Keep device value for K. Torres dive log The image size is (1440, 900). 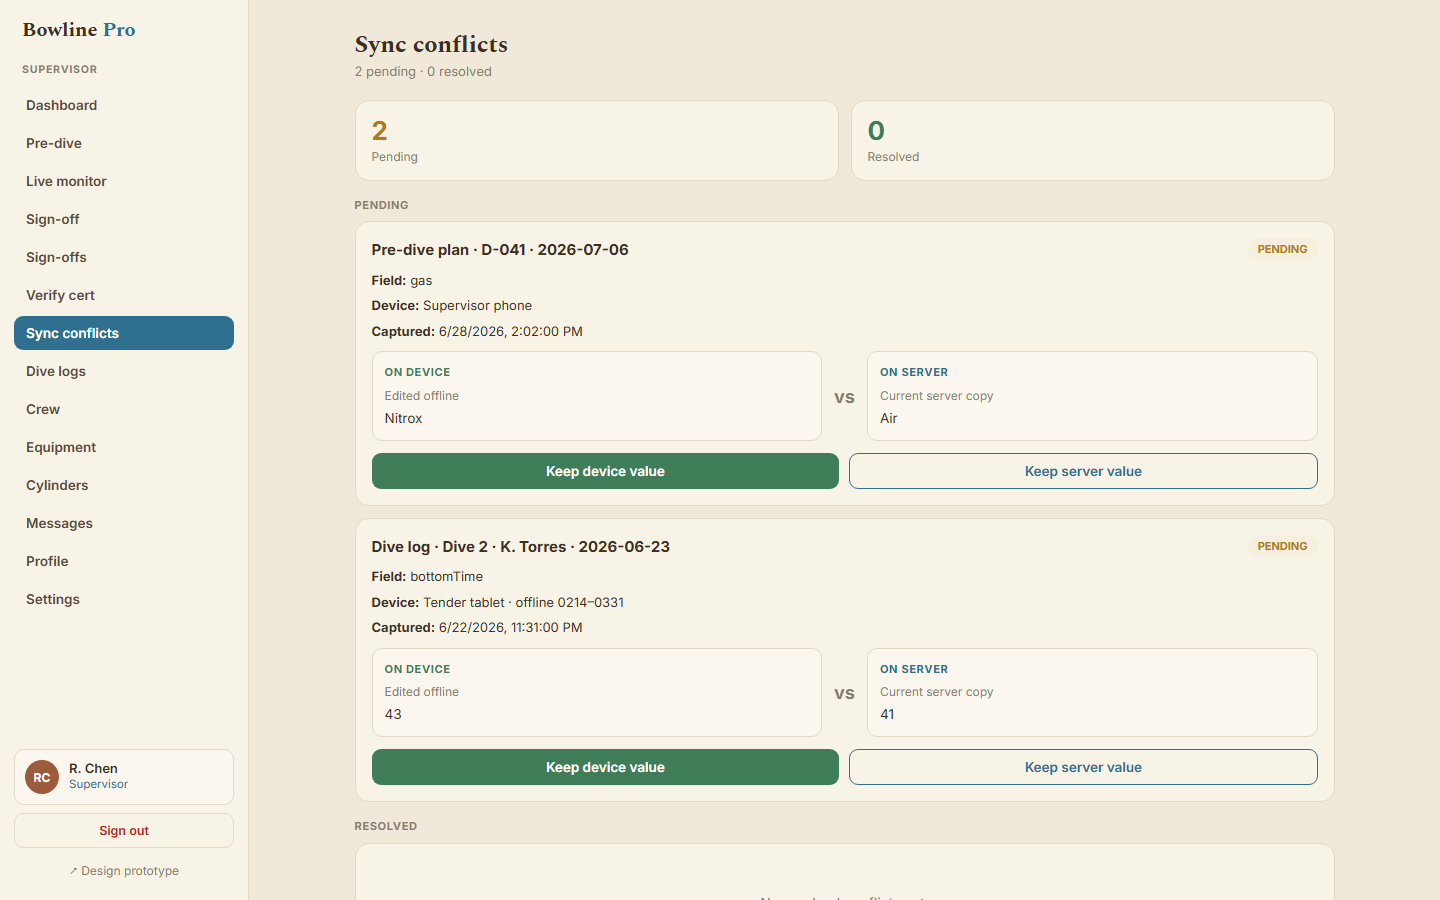(605, 767)
